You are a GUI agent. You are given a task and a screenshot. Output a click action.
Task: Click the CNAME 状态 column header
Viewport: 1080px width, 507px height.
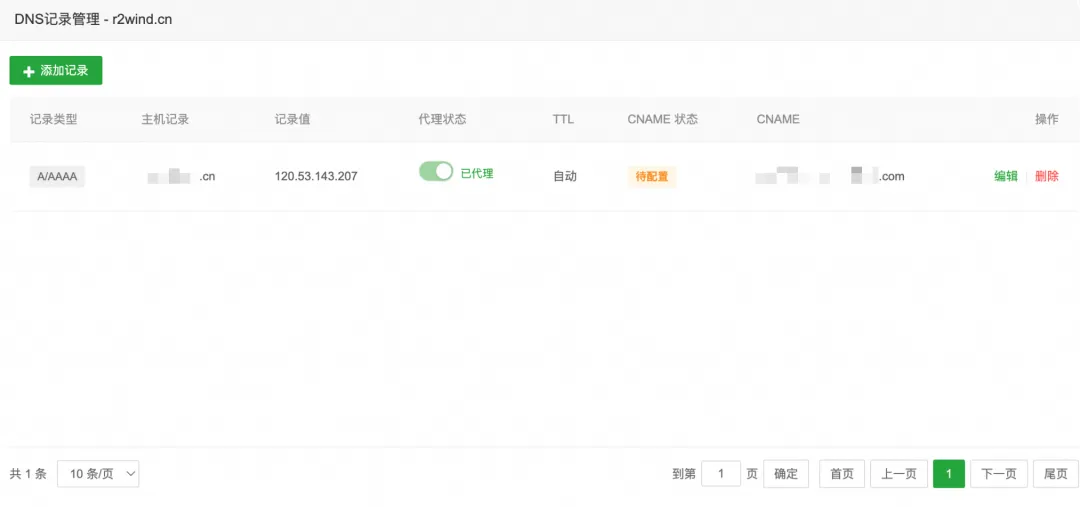coord(663,119)
